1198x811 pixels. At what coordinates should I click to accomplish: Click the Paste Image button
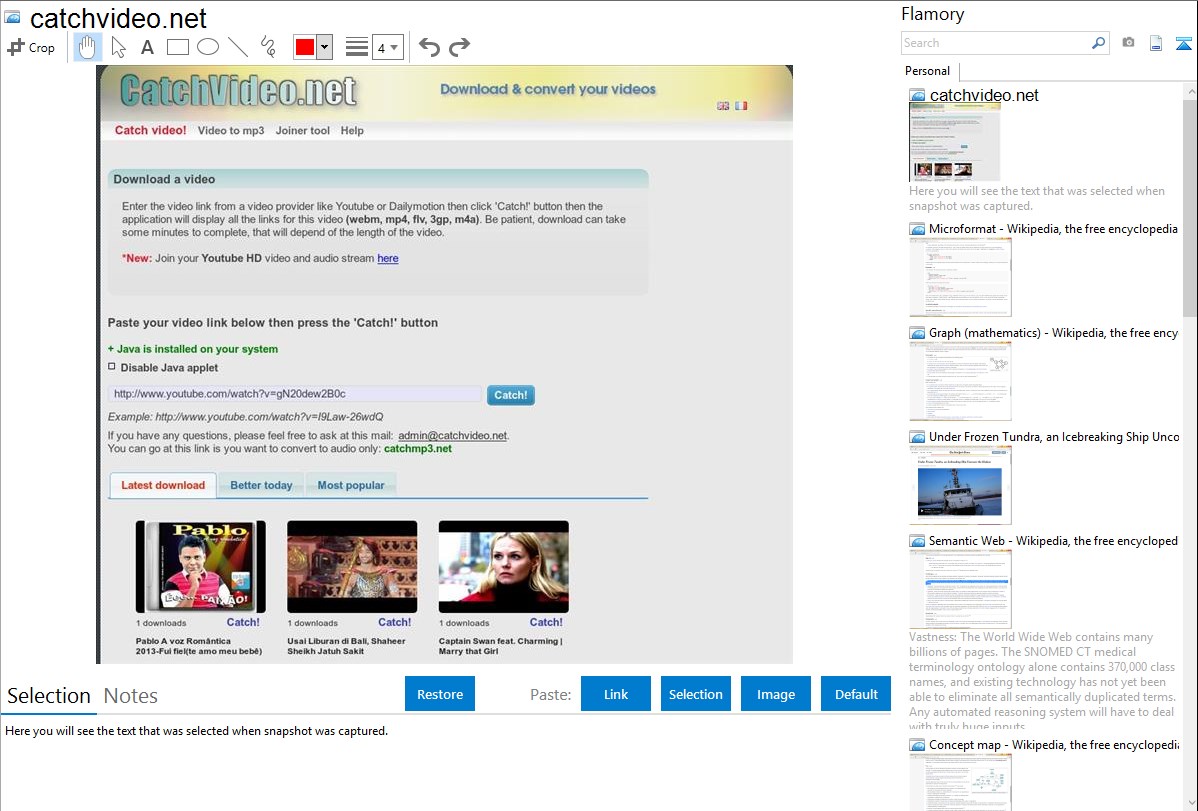click(776, 694)
